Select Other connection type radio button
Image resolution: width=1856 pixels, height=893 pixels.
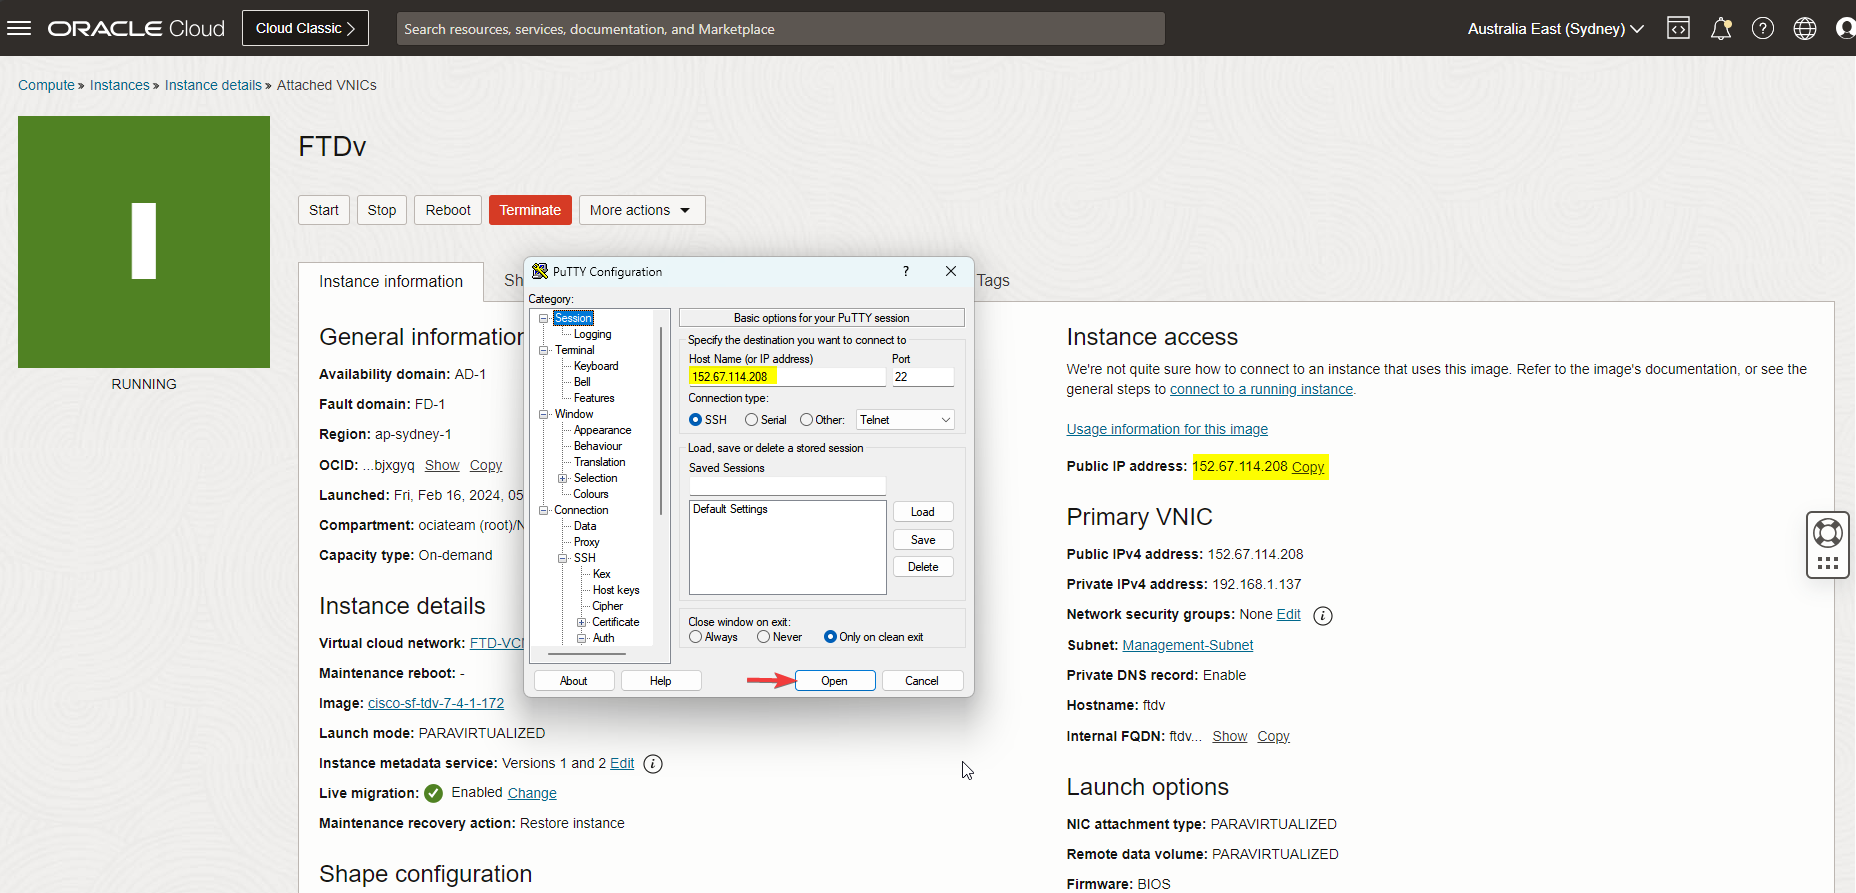point(806,420)
